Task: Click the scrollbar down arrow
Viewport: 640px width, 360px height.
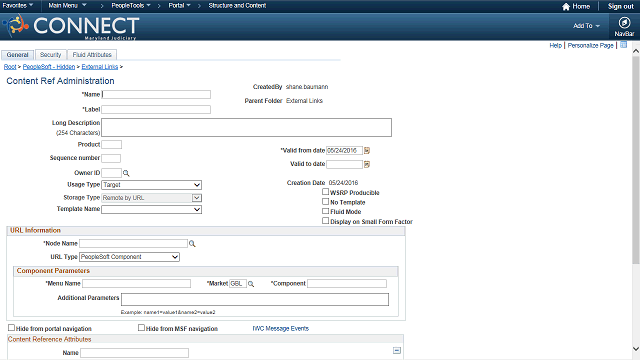Action: (x=636, y=349)
